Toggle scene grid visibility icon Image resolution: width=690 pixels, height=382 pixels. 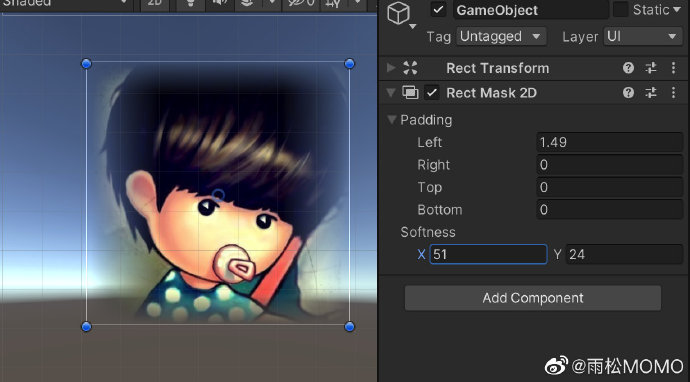pos(334,4)
